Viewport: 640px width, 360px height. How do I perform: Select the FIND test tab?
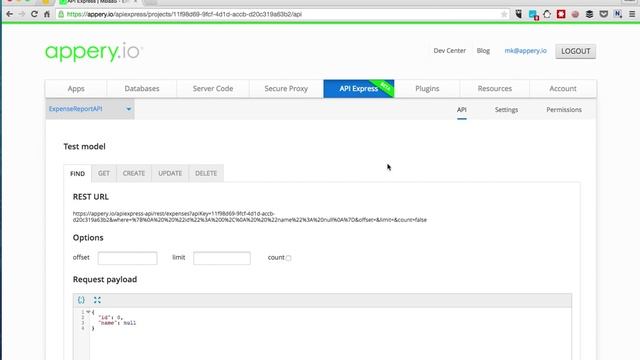[x=78, y=173]
